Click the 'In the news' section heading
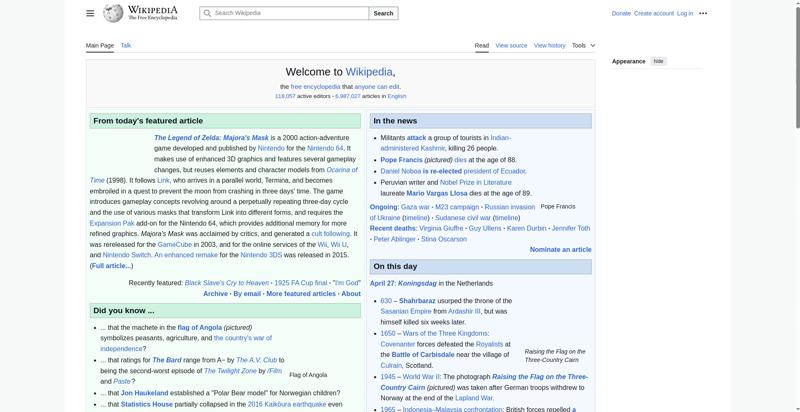 tap(395, 121)
